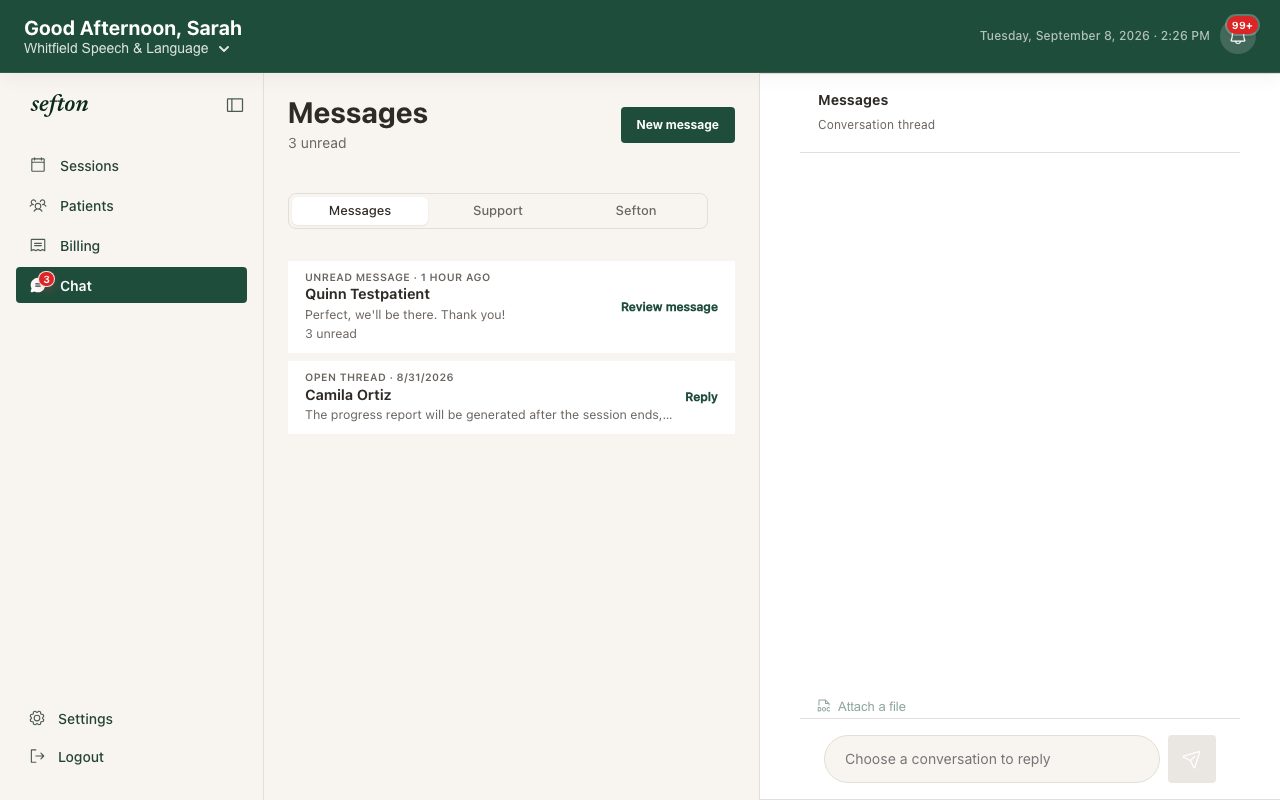This screenshot has height=800, width=1280.
Task: Open Sessions in the sidebar
Action: point(131,166)
